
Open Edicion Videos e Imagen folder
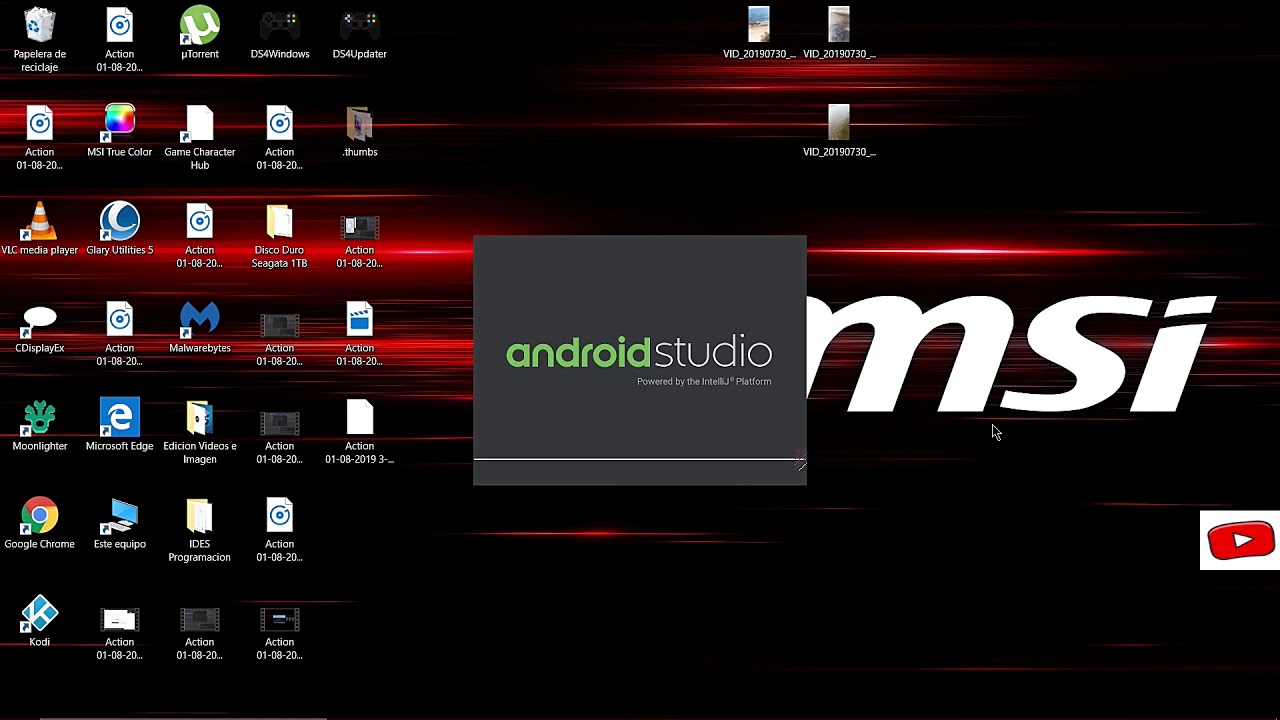[x=200, y=417]
